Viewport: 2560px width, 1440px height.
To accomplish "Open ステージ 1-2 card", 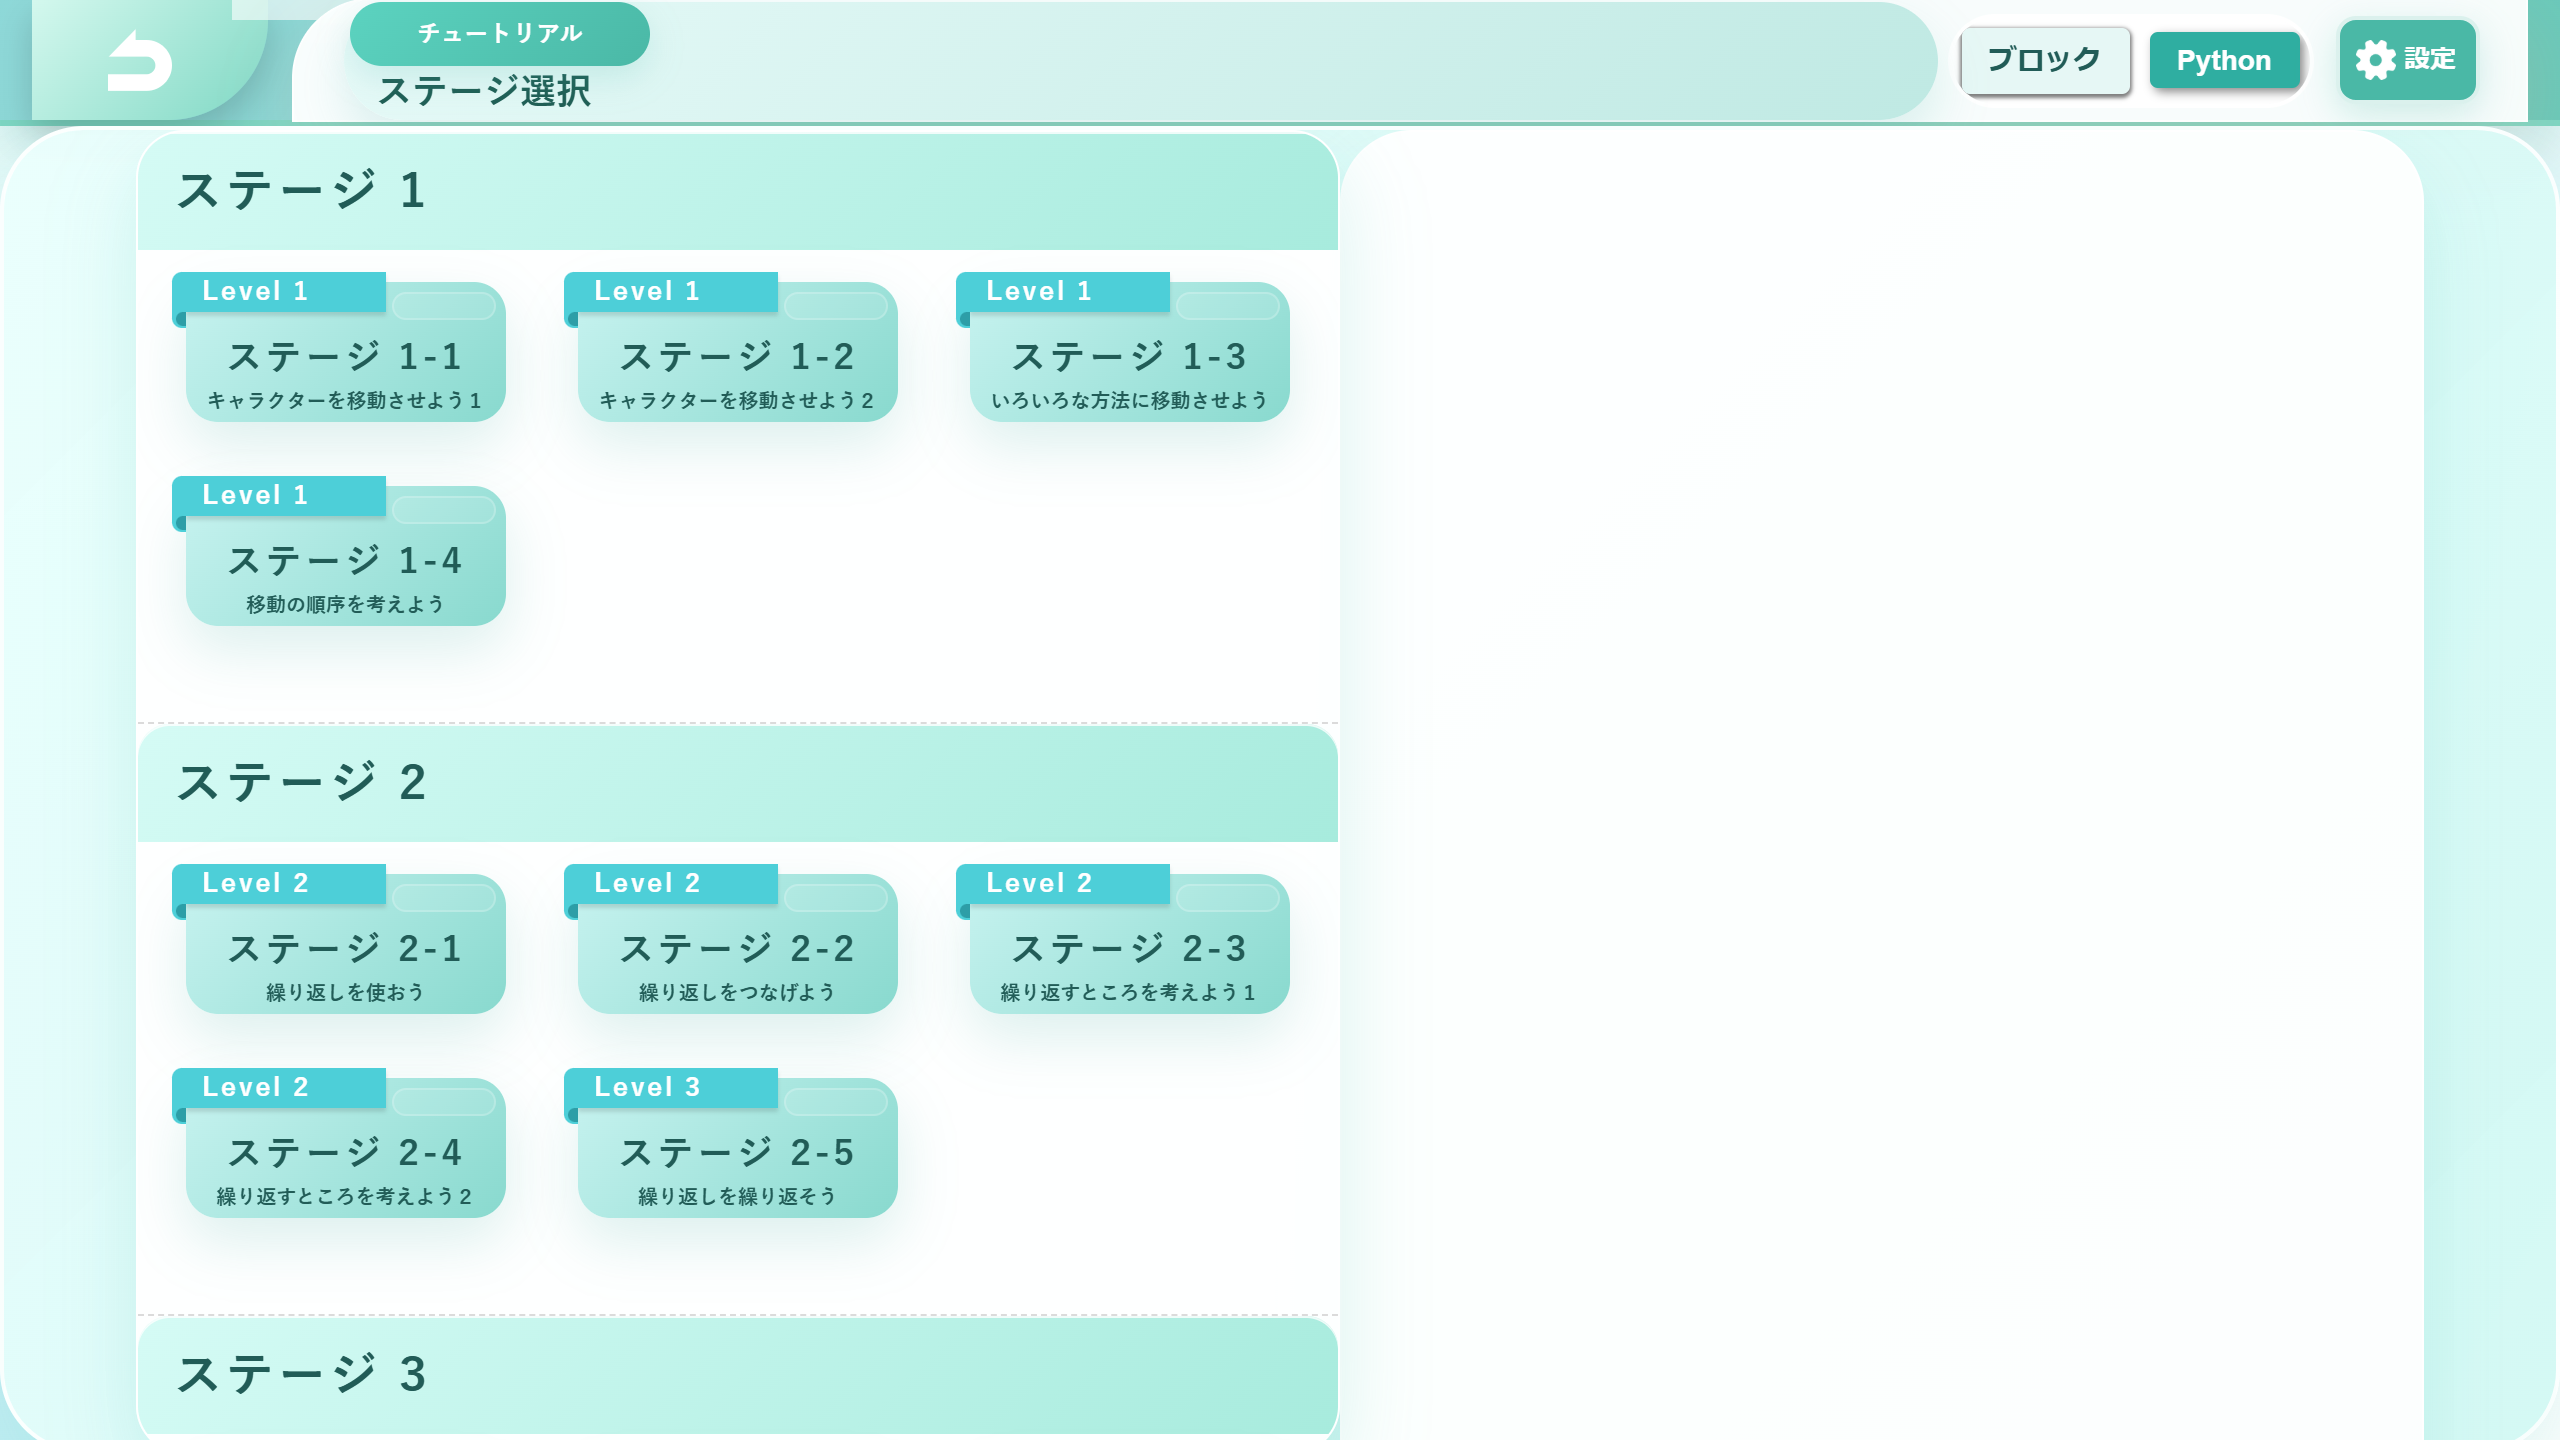I will (737, 352).
